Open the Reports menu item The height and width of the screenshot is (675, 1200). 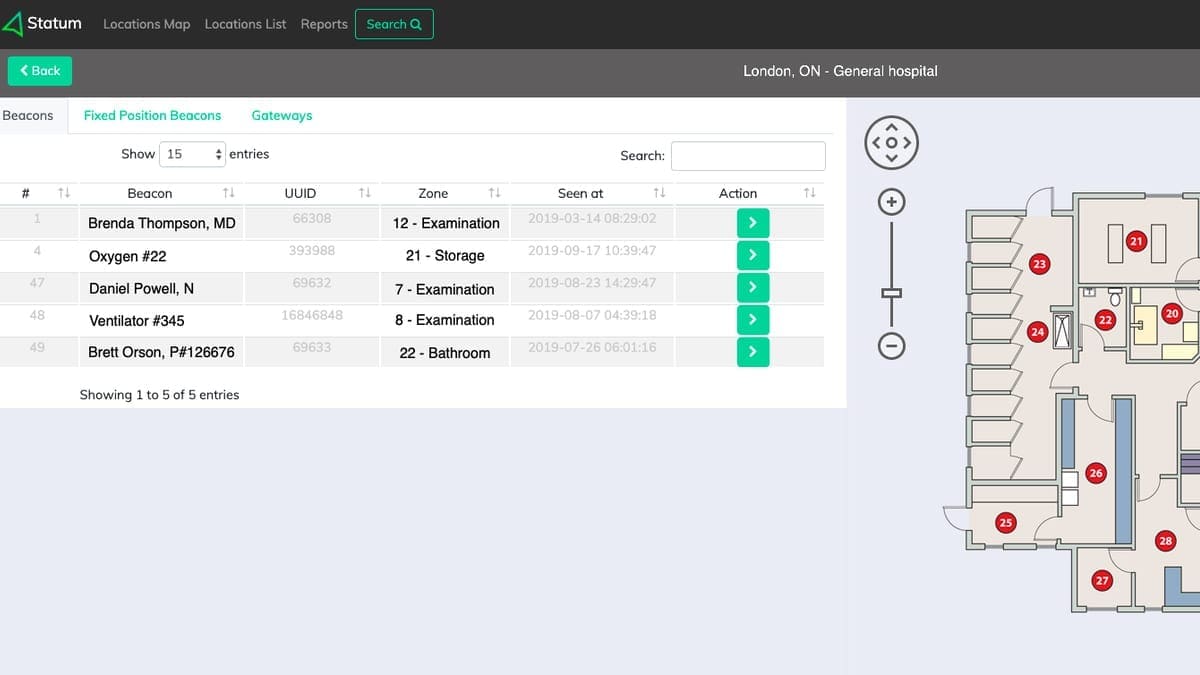pos(324,24)
